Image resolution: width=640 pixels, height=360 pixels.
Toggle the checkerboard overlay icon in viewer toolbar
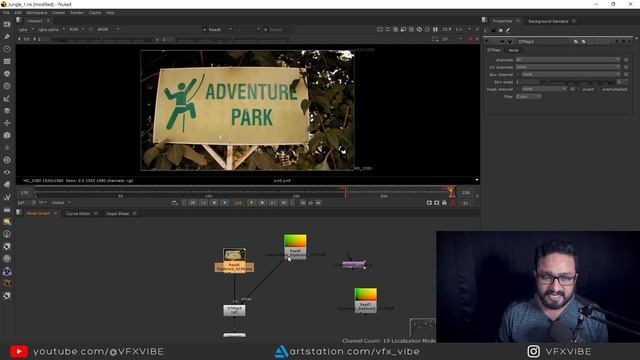point(411,29)
